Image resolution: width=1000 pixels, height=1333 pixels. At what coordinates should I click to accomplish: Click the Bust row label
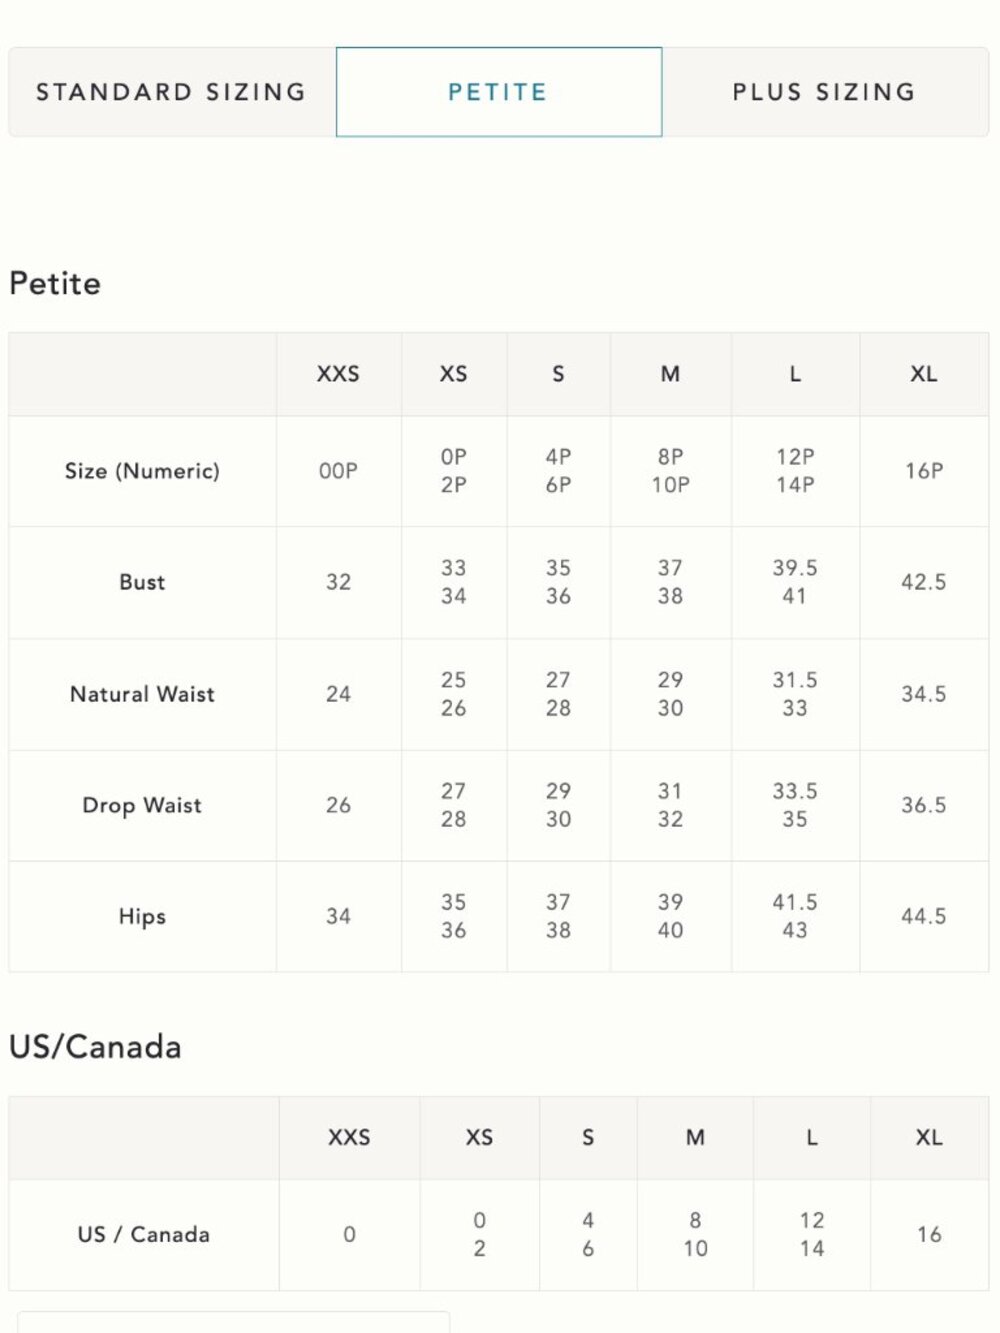pyautogui.click(x=142, y=582)
